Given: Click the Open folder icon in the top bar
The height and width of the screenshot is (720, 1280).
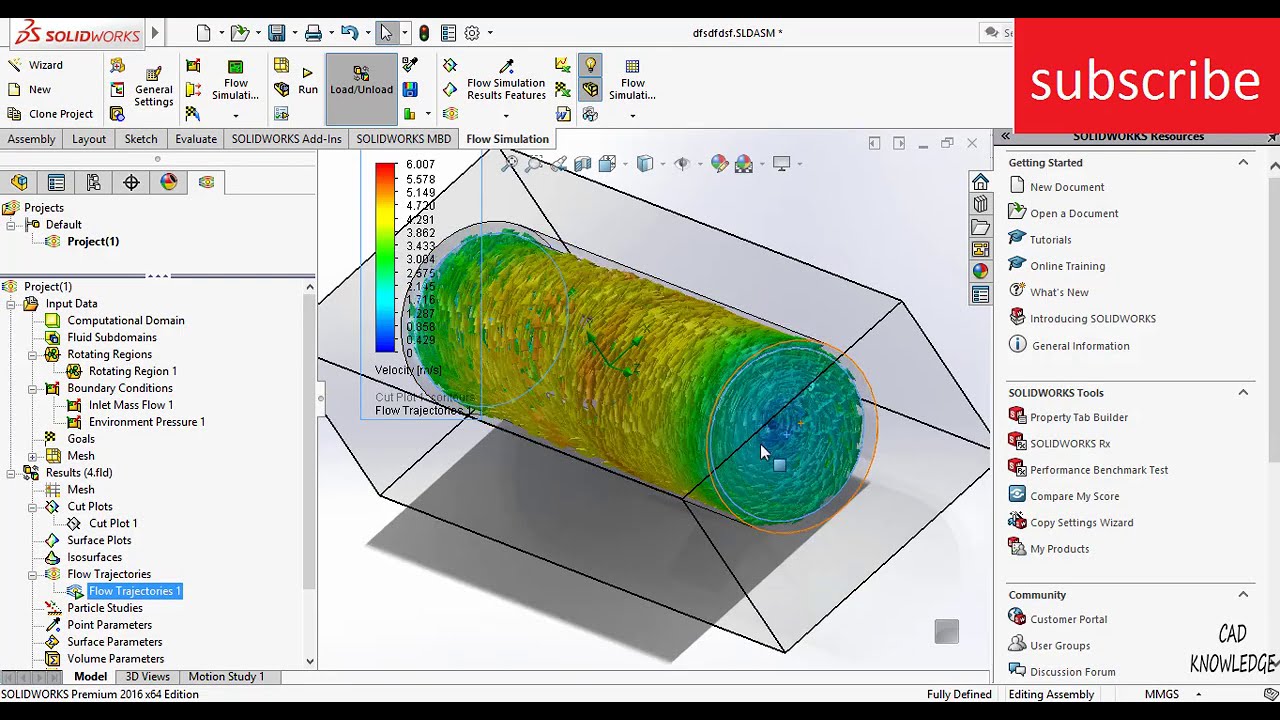Looking at the screenshot, I should pos(239,33).
